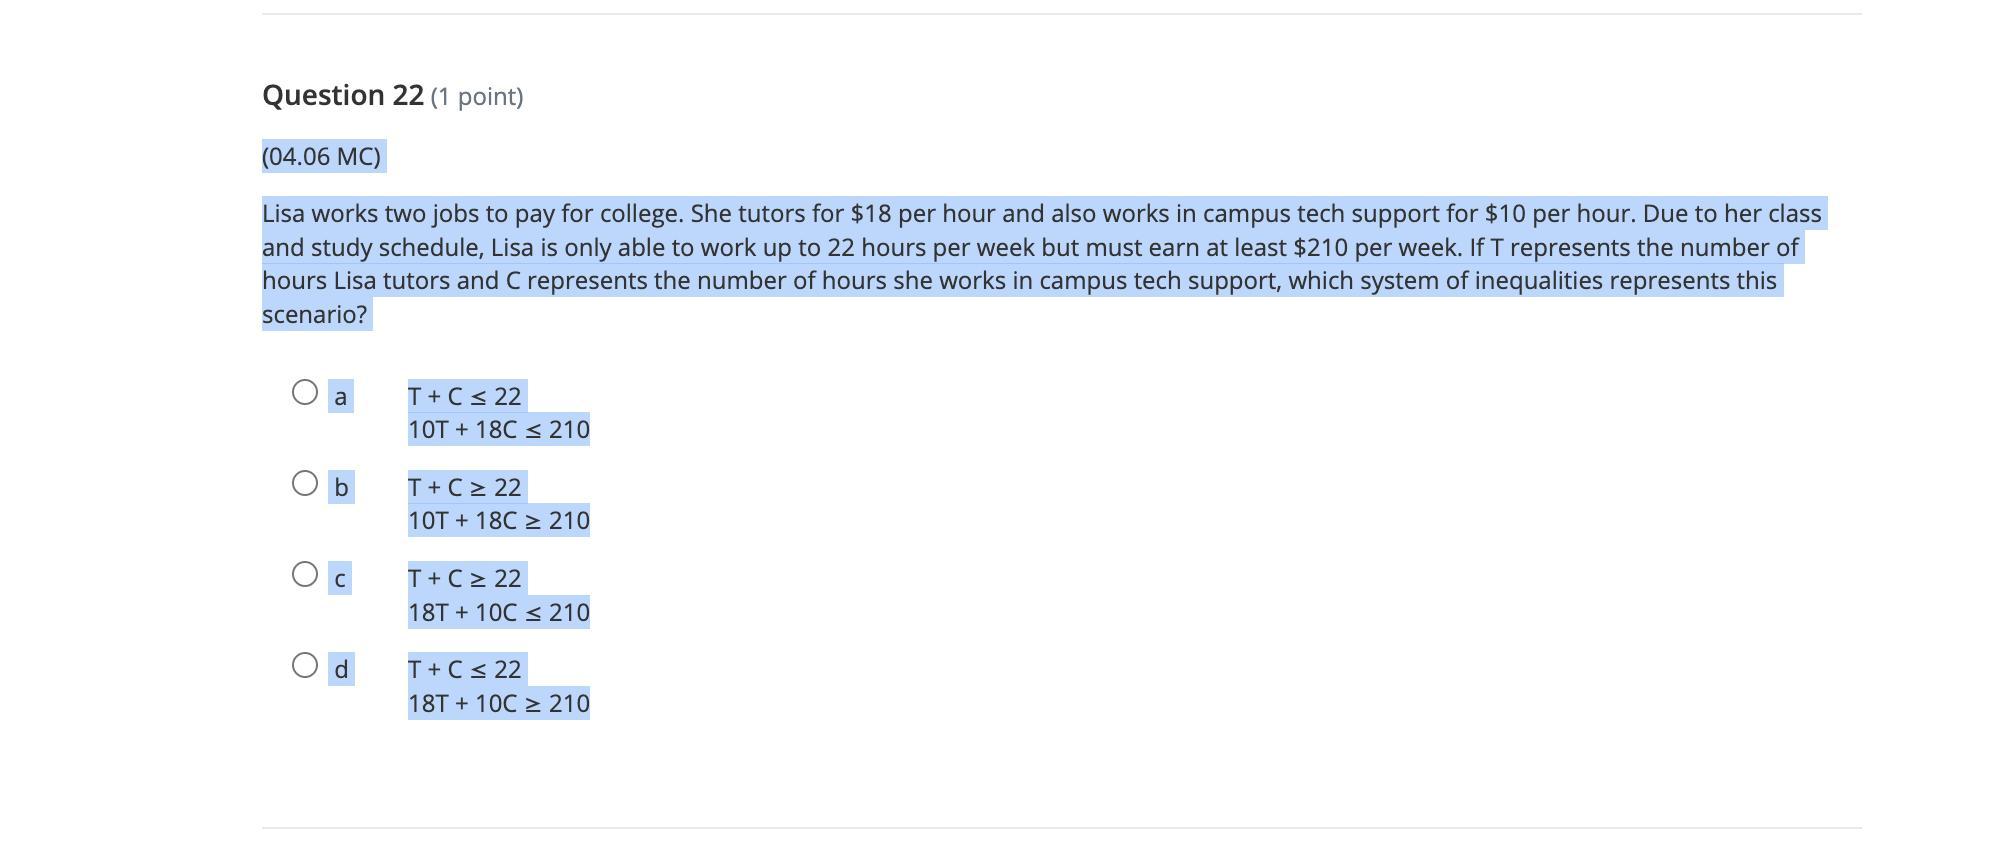Click T + C ≥ 22 in option c
Viewport: 2016px width, 844px height.
coord(465,579)
